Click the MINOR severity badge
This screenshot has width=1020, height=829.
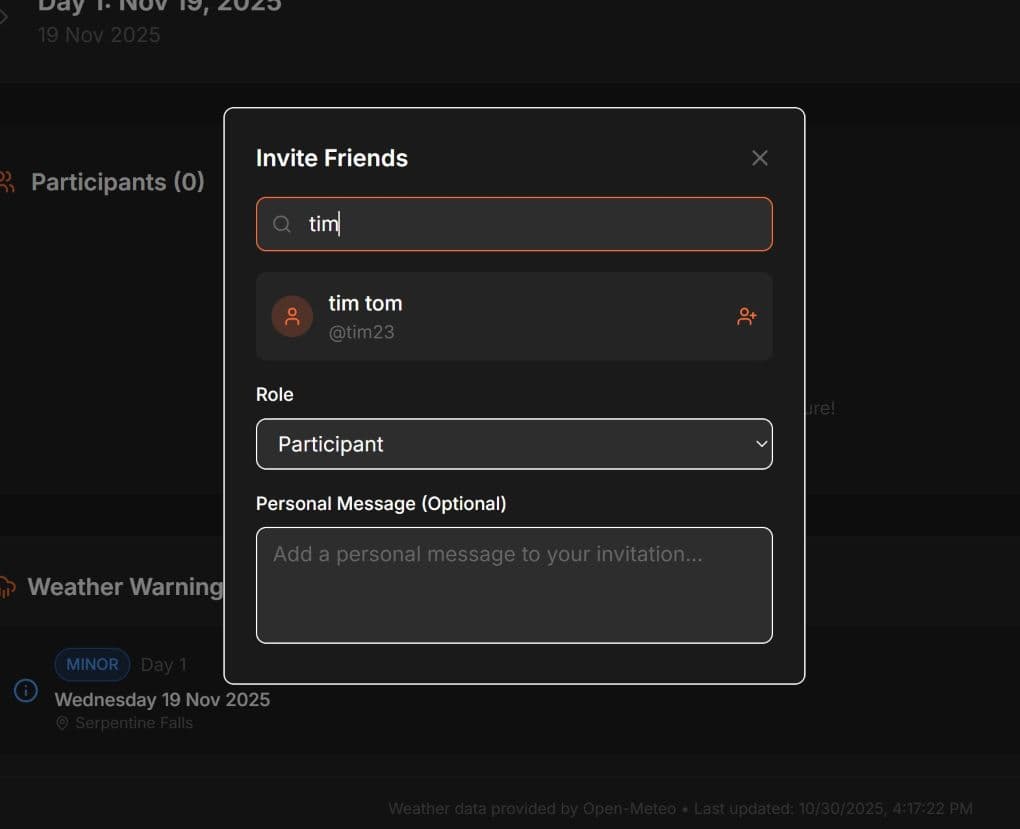[92, 664]
